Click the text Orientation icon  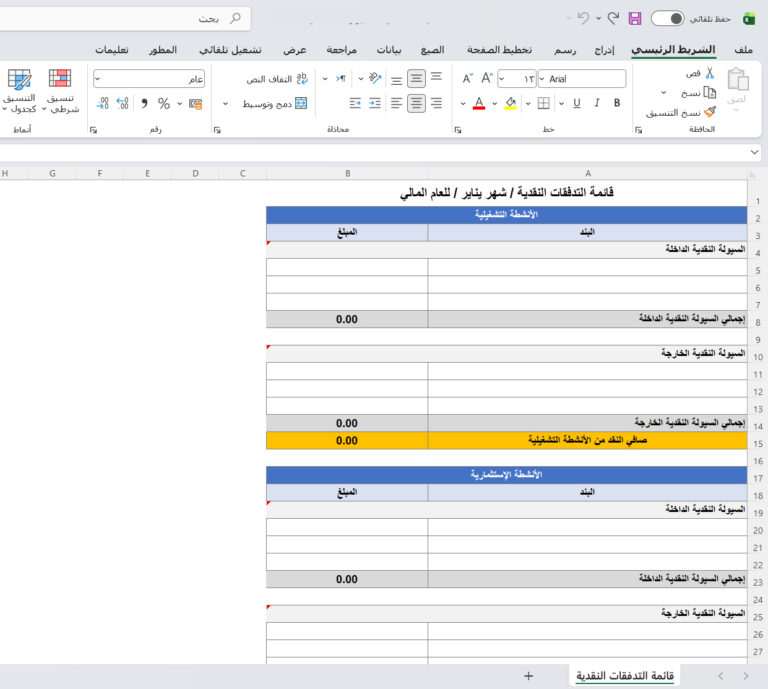[x=375, y=78]
